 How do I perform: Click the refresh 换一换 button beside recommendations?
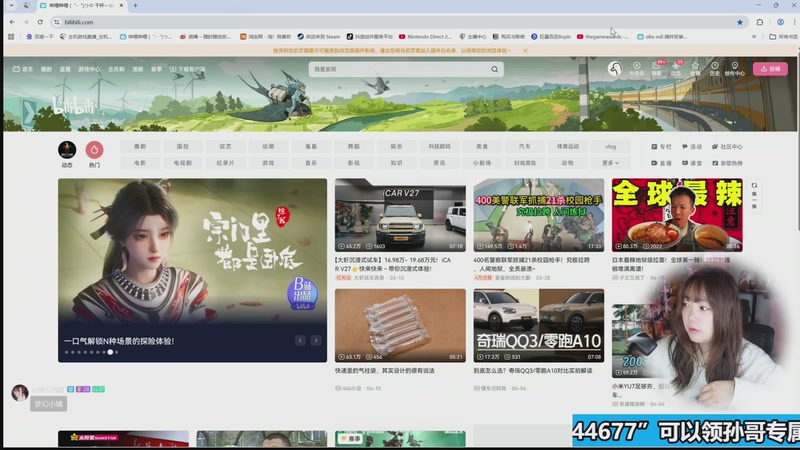pos(754,195)
